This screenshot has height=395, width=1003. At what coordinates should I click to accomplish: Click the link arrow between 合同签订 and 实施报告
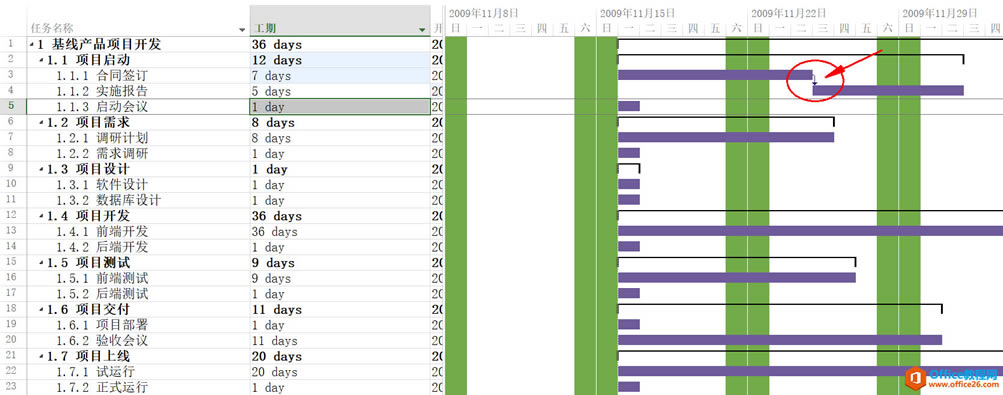point(814,81)
